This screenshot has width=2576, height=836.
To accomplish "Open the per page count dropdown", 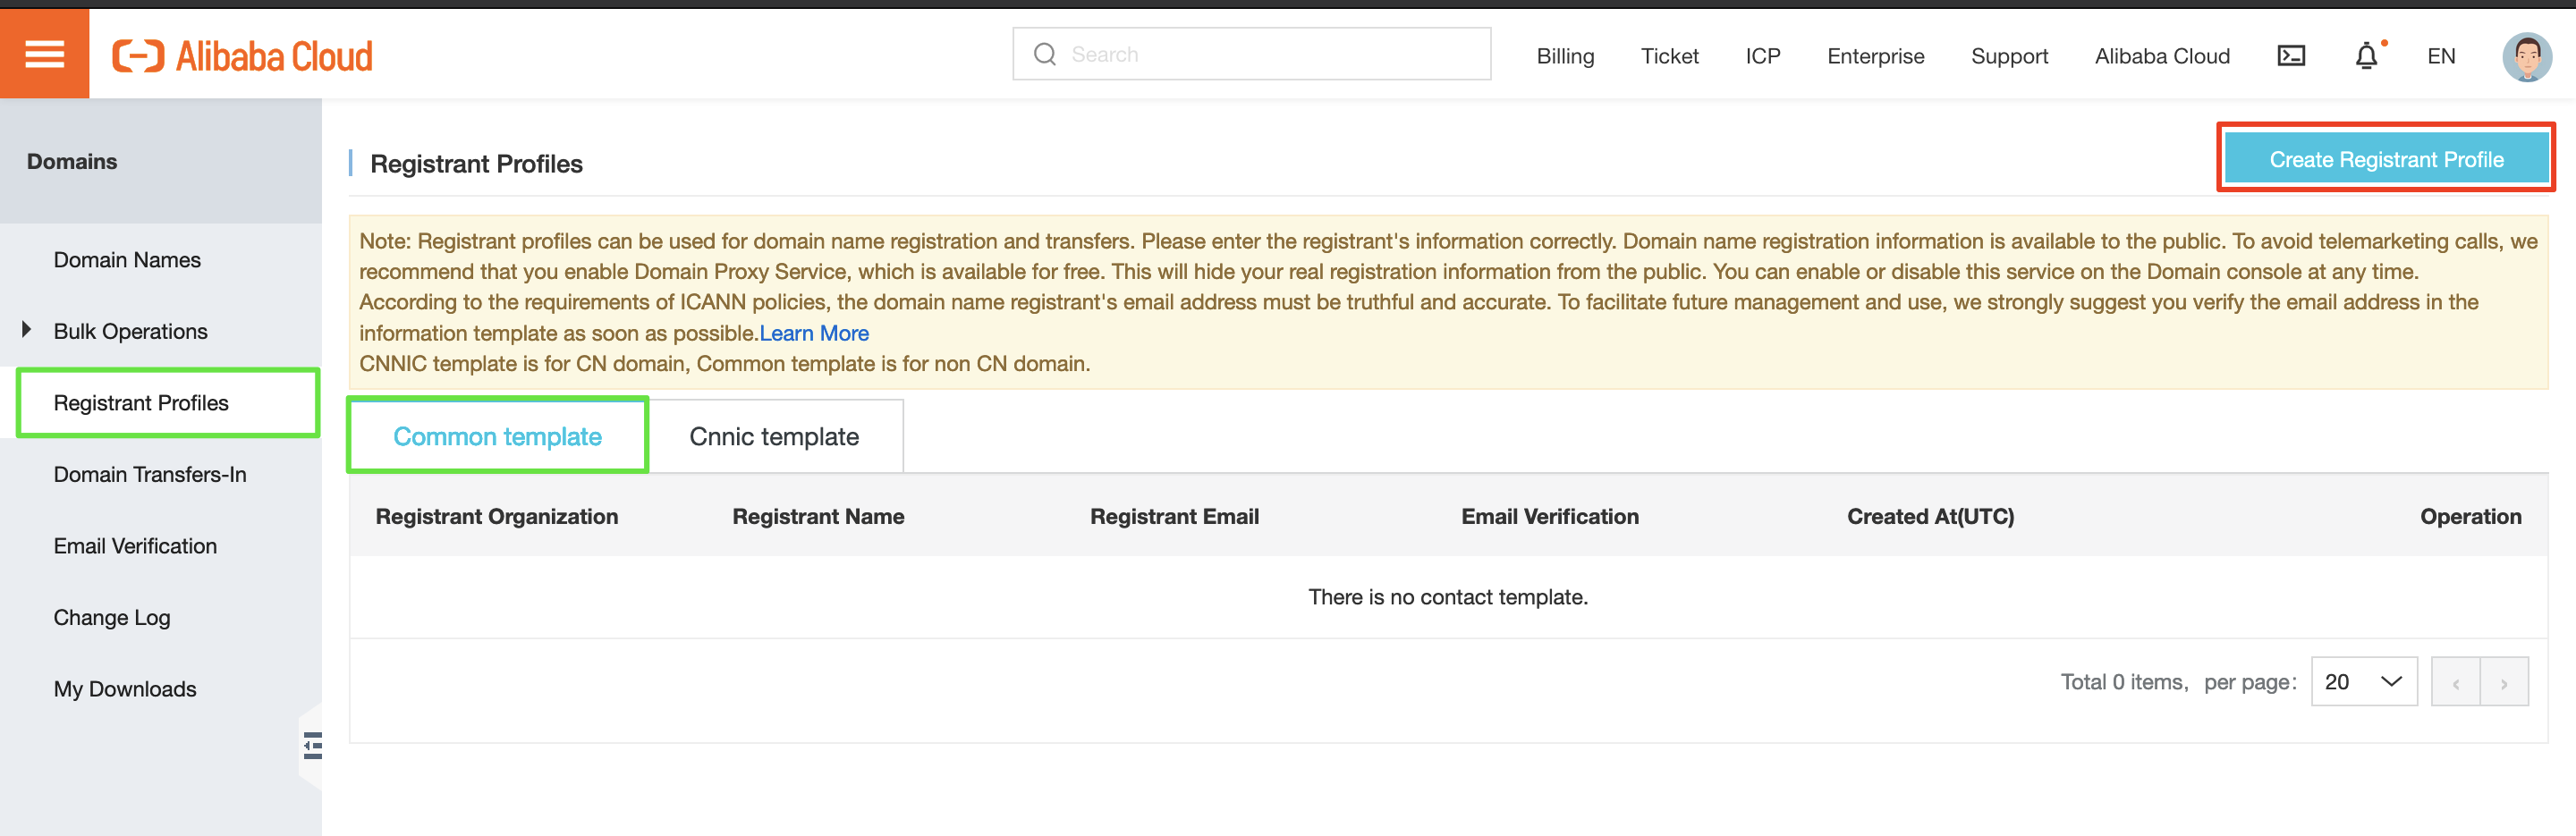I will [2363, 682].
